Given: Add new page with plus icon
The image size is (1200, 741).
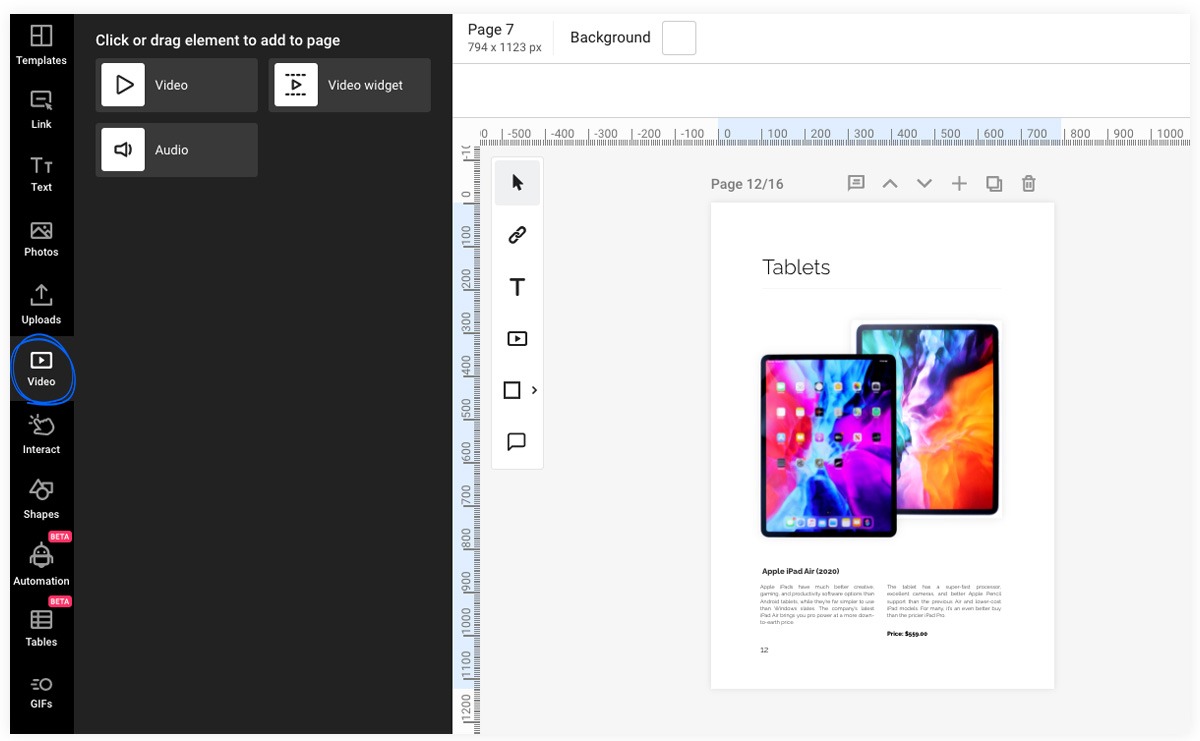Looking at the screenshot, I should pyautogui.click(x=959, y=183).
